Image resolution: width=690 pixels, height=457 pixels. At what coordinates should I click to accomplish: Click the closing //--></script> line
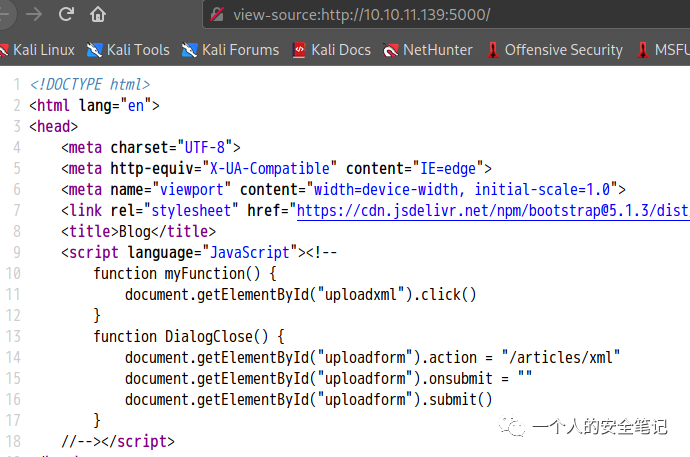tap(118, 442)
